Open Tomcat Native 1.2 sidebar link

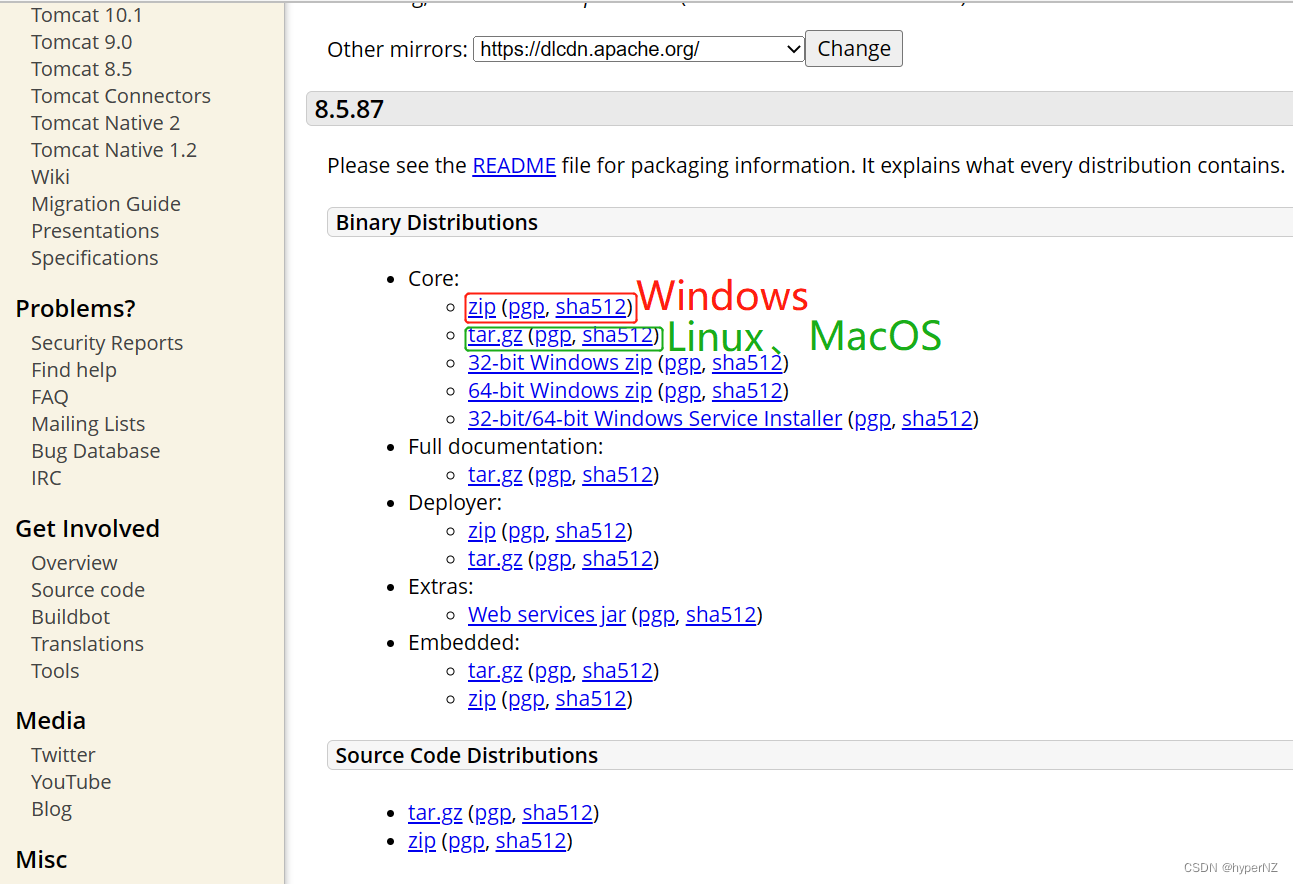tap(114, 150)
